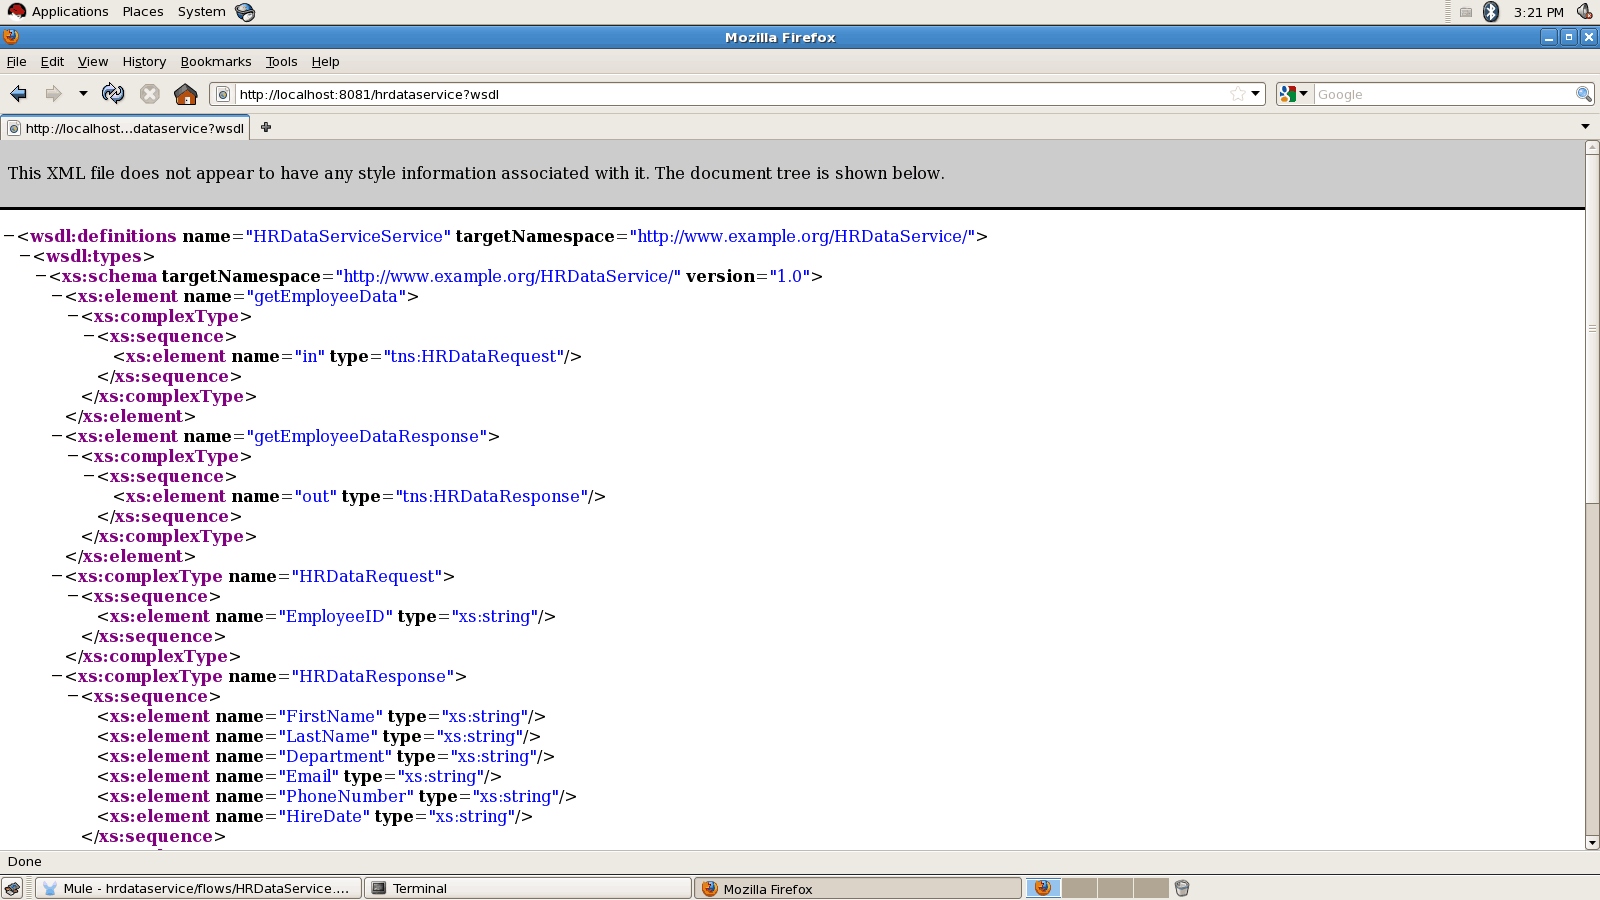
Task: Collapse the xs:sequence under HRDataResponse
Action: (73, 696)
